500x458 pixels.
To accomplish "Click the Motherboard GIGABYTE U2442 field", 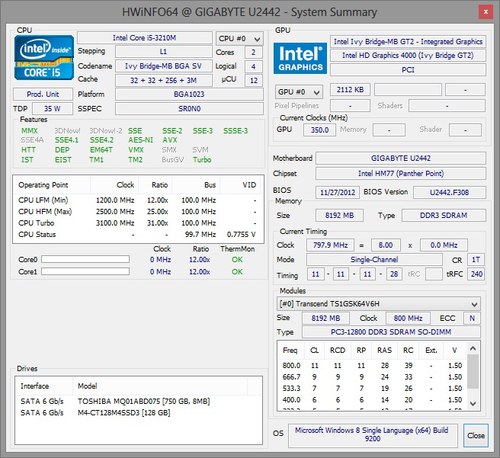I will (x=401, y=158).
